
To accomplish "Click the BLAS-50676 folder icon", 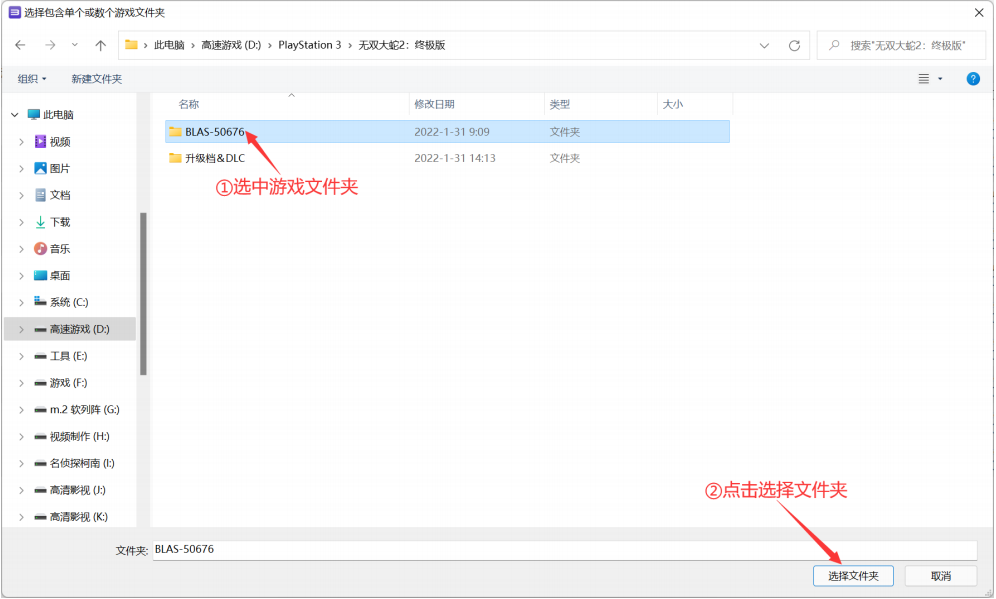I will pyautogui.click(x=175, y=132).
